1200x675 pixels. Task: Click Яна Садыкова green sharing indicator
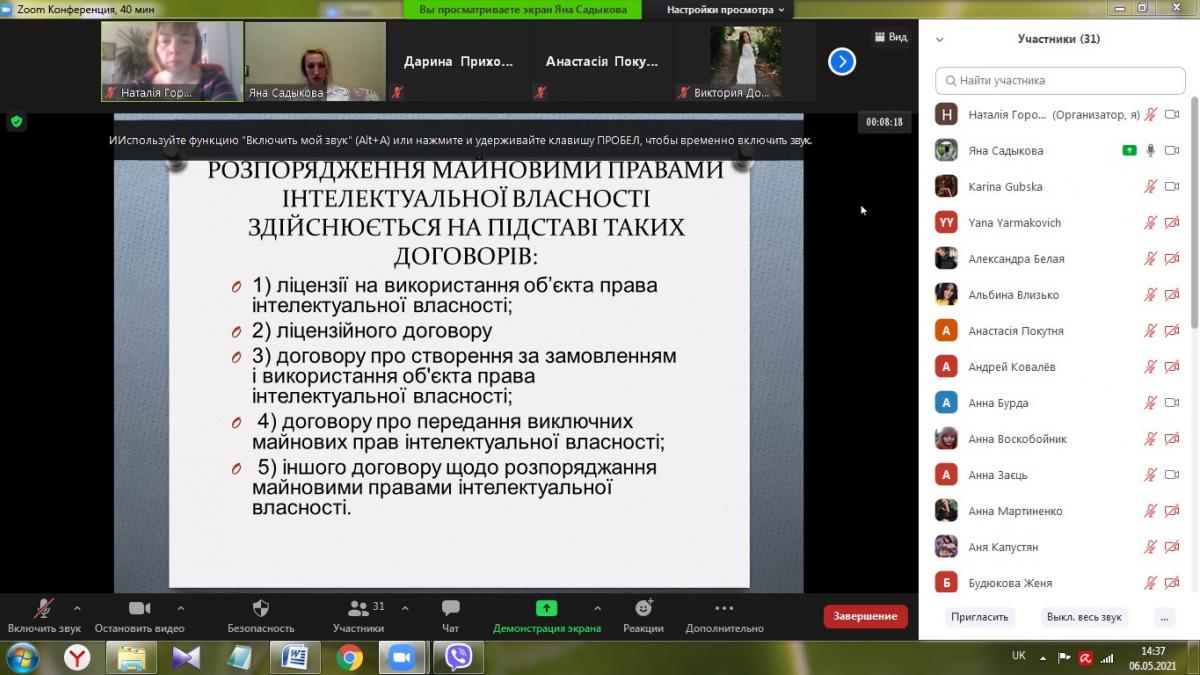click(1129, 151)
